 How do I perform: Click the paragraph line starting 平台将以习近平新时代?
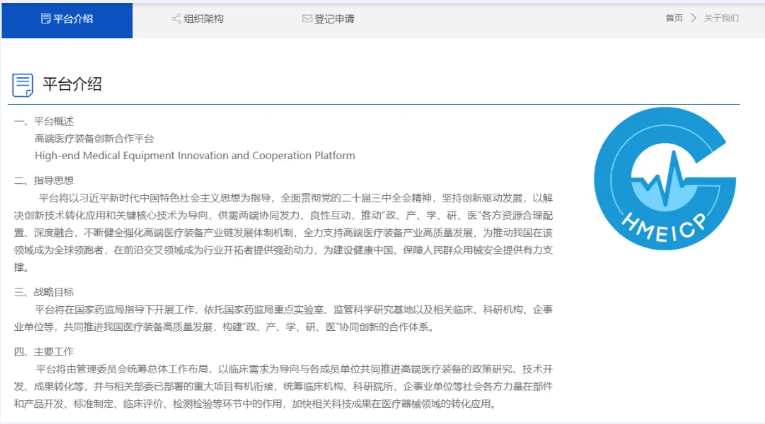295,198
